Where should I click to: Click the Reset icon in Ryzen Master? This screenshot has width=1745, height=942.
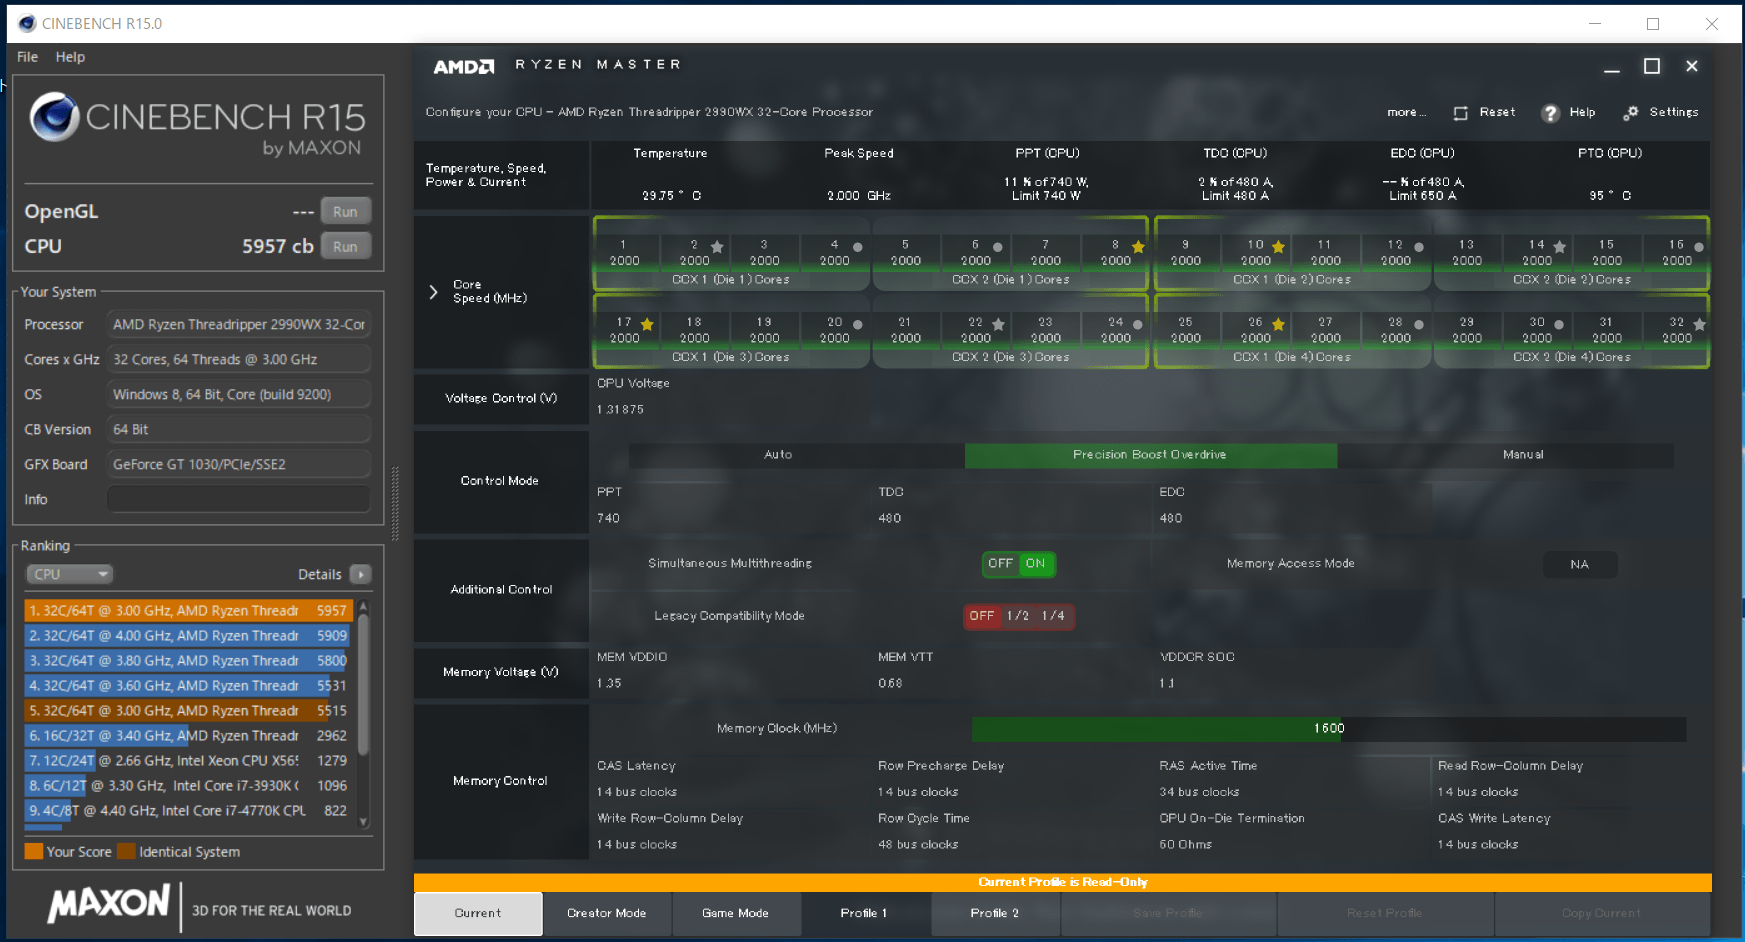click(x=1461, y=113)
